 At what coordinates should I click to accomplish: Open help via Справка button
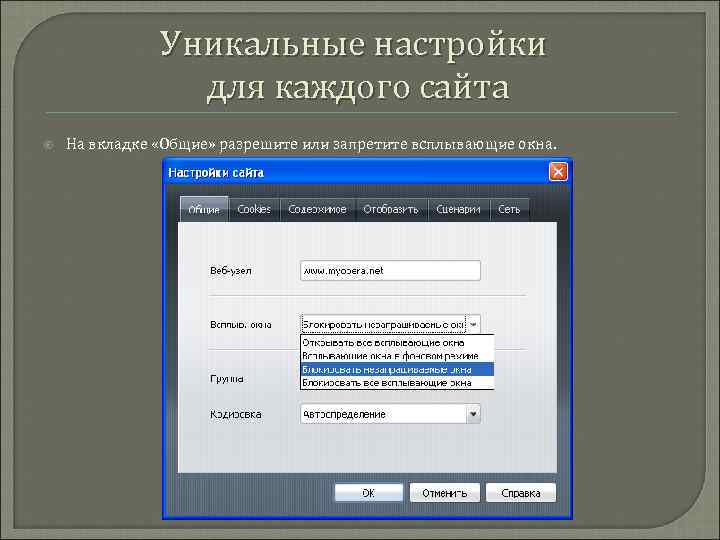(521, 493)
